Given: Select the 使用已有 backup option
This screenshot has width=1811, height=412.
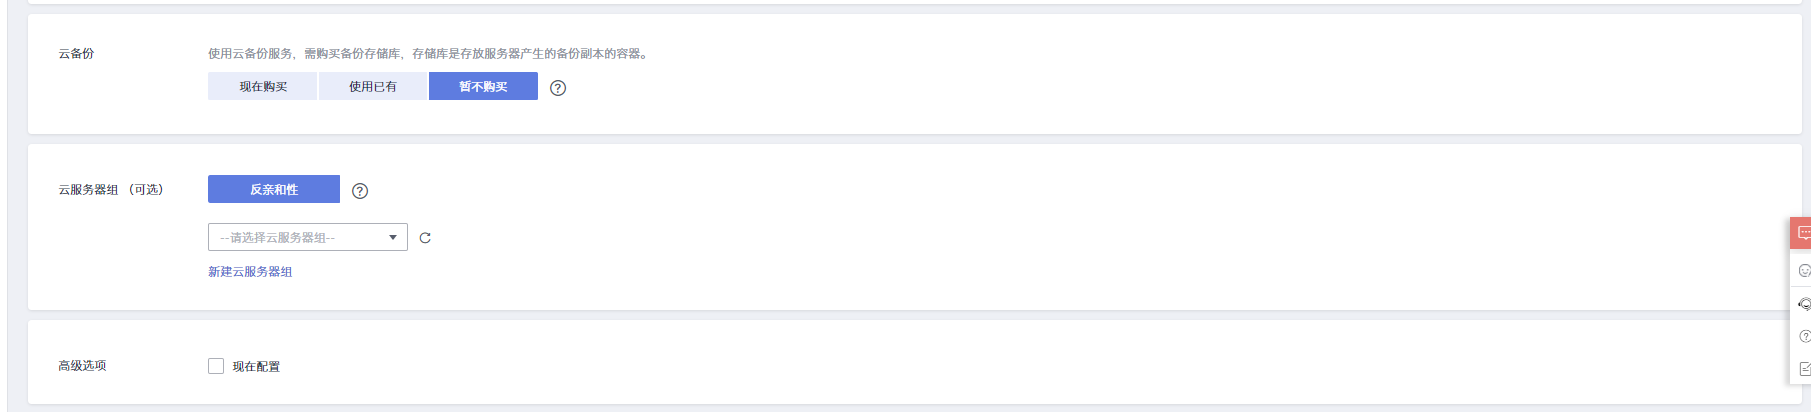Looking at the screenshot, I should pos(373,87).
